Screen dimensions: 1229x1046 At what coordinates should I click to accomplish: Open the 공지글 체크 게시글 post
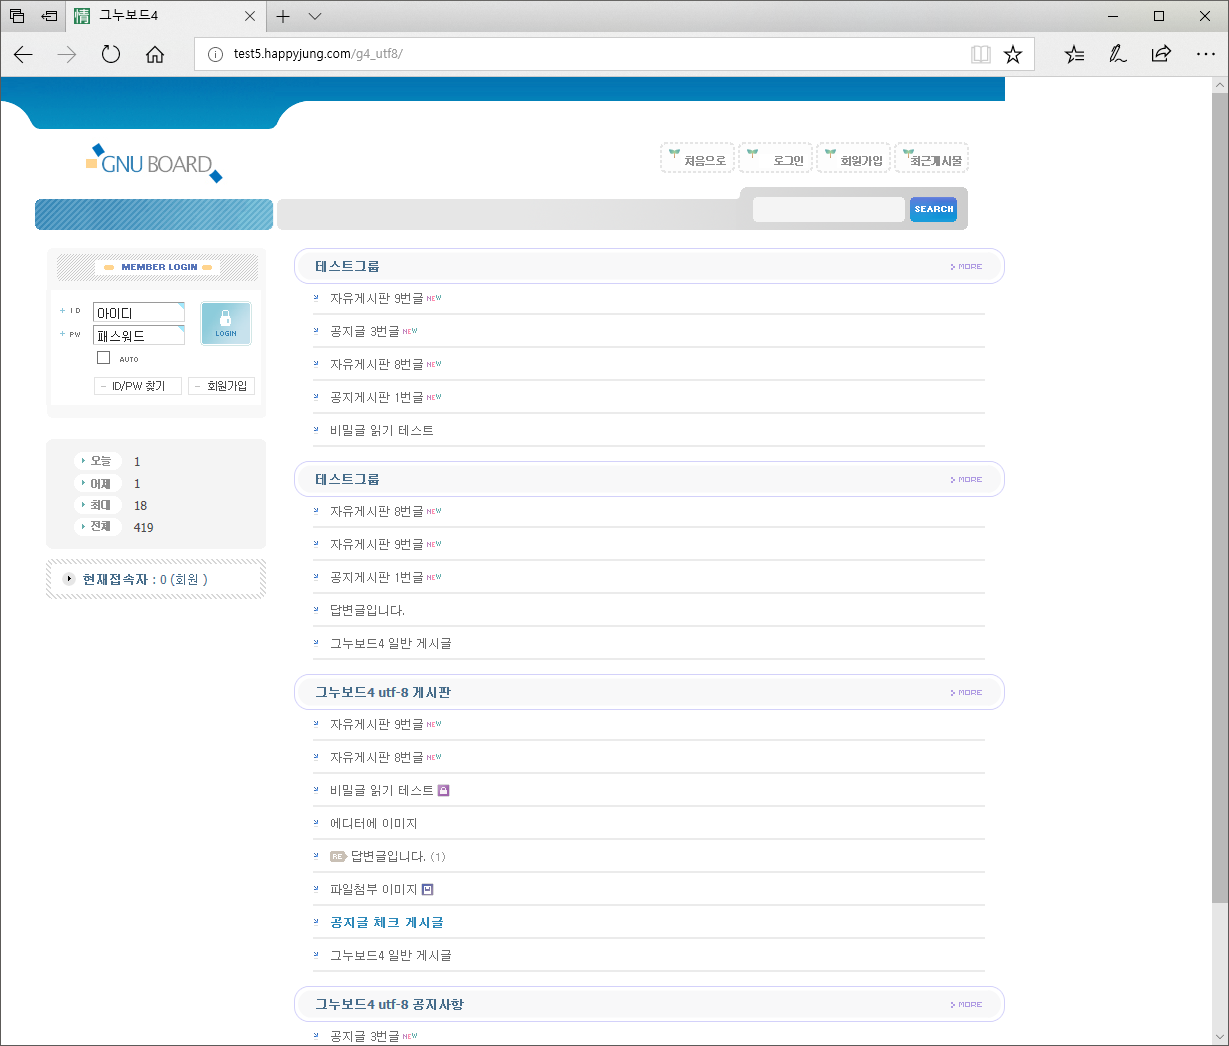click(386, 922)
